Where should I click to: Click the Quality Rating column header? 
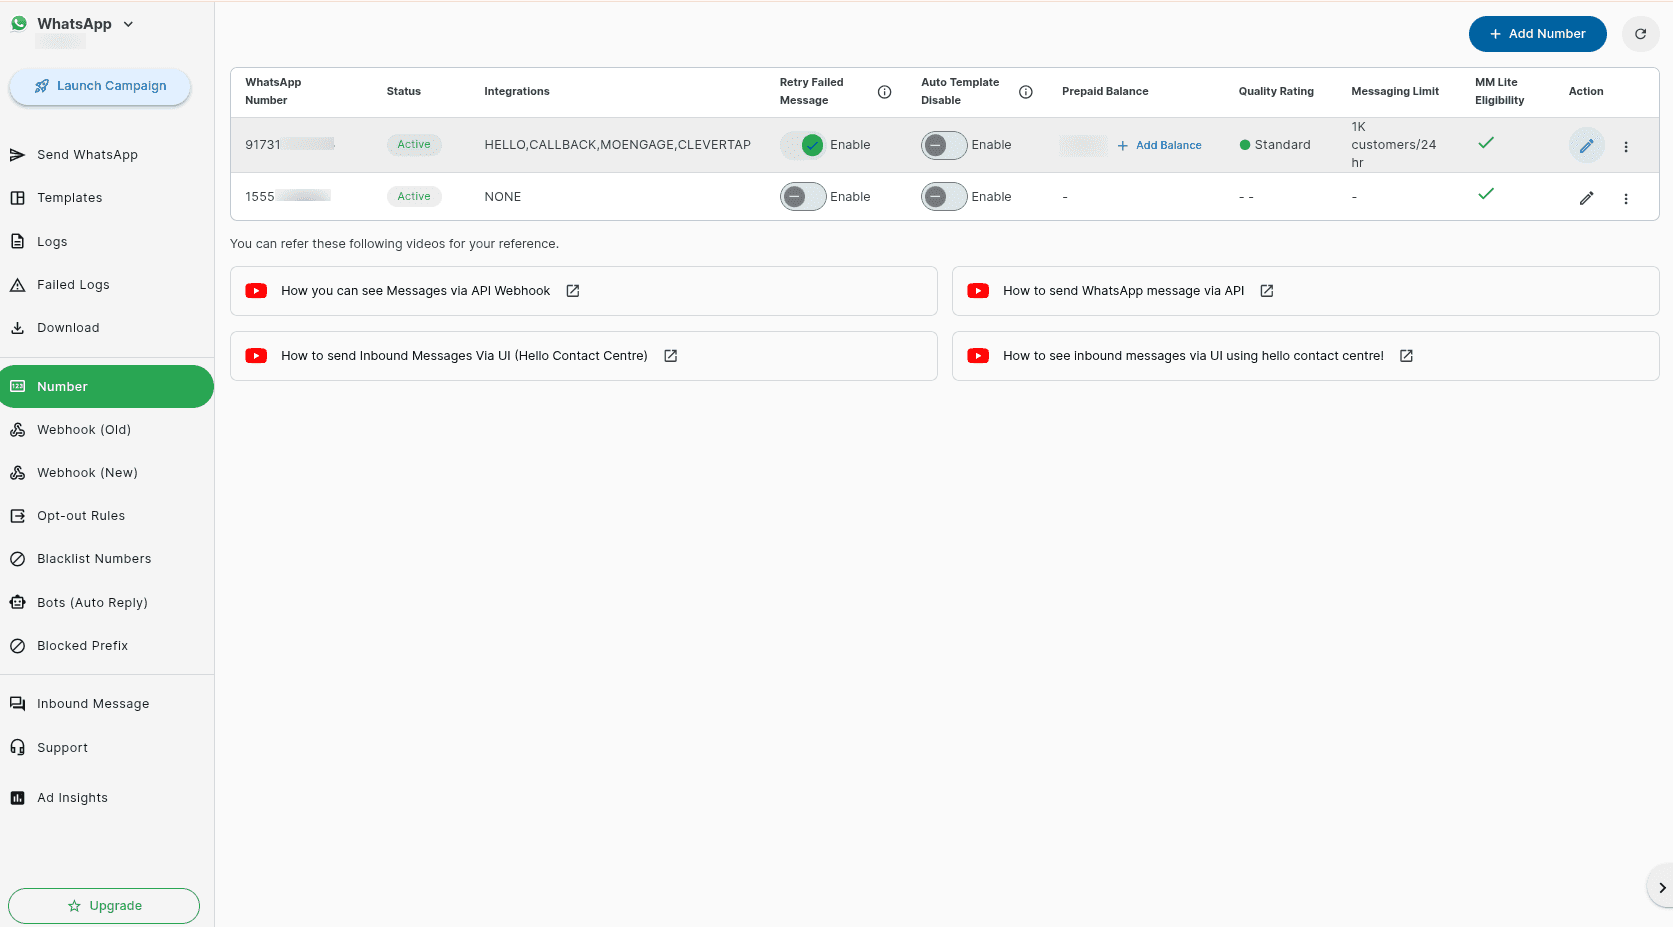(x=1276, y=92)
